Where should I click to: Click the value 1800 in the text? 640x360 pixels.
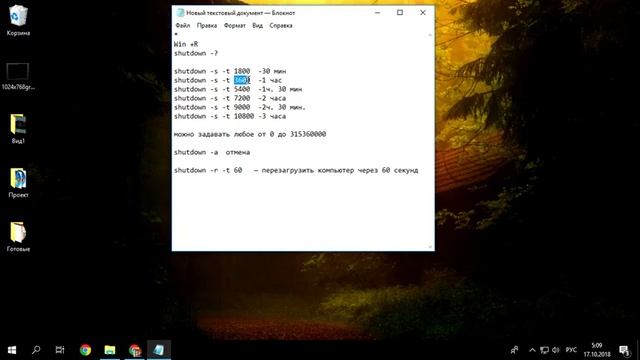[242, 71]
